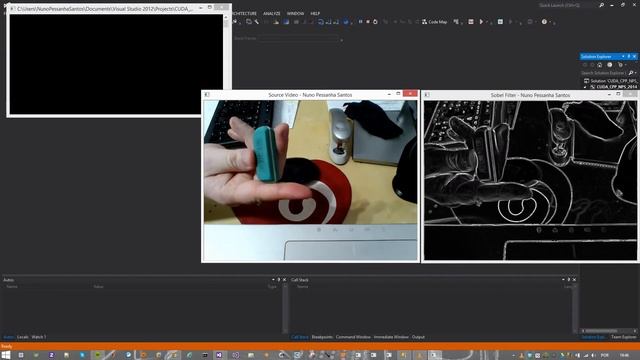Screen dimensions: 640x360
Task: Switch to the Solution Explorer bottom tab
Action: point(593,337)
